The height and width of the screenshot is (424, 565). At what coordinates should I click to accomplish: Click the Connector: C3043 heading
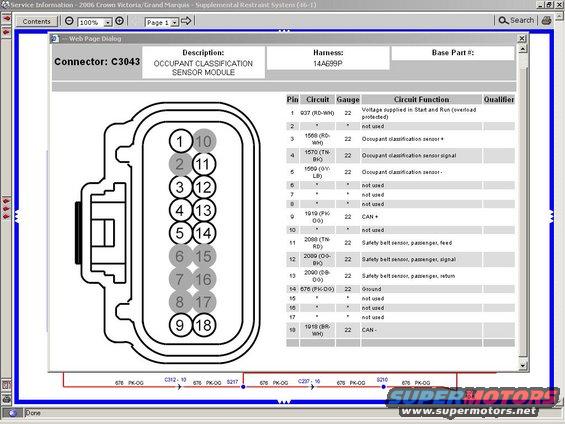tap(97, 62)
